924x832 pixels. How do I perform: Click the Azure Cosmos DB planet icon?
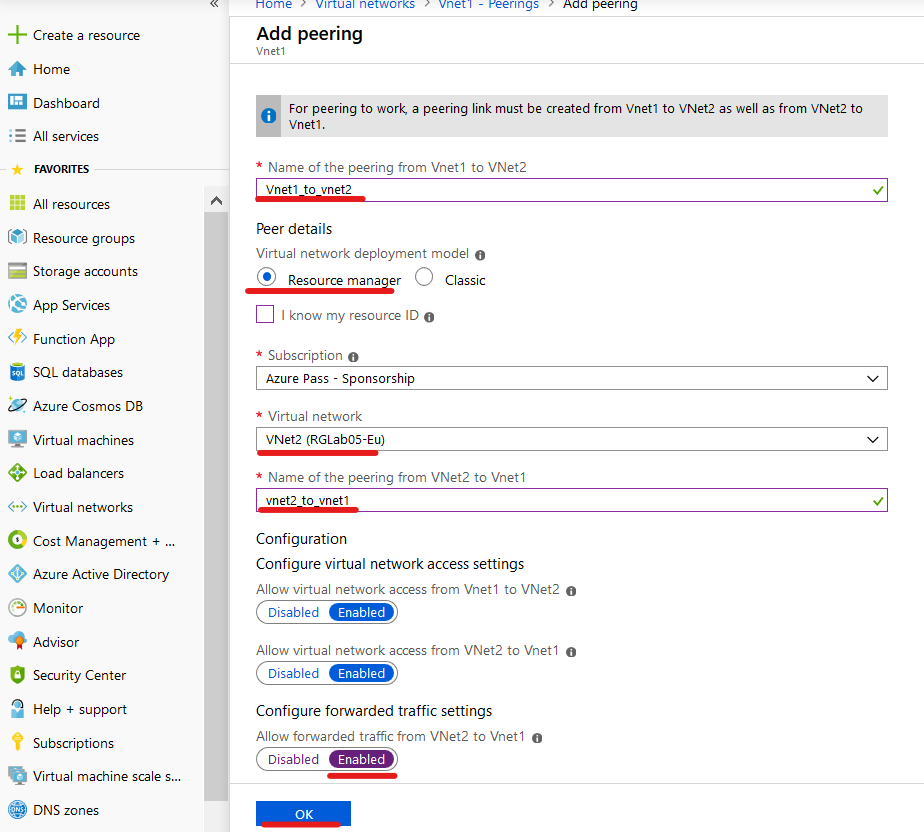point(17,405)
